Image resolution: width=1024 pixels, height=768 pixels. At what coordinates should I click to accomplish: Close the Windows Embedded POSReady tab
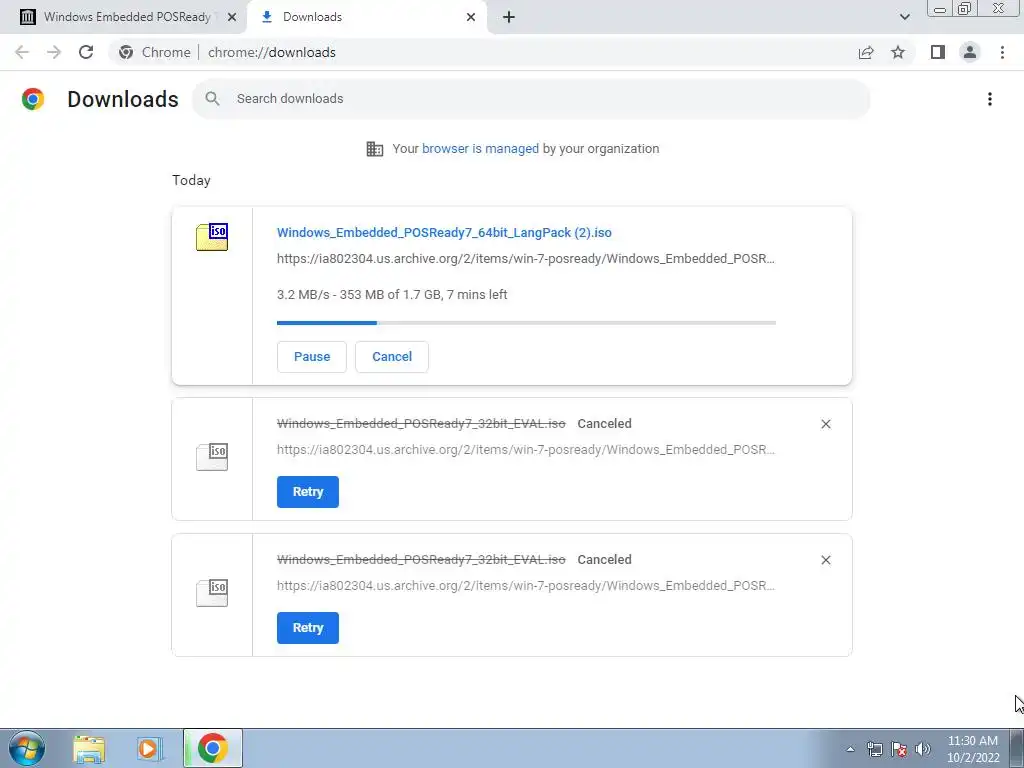coord(232,17)
